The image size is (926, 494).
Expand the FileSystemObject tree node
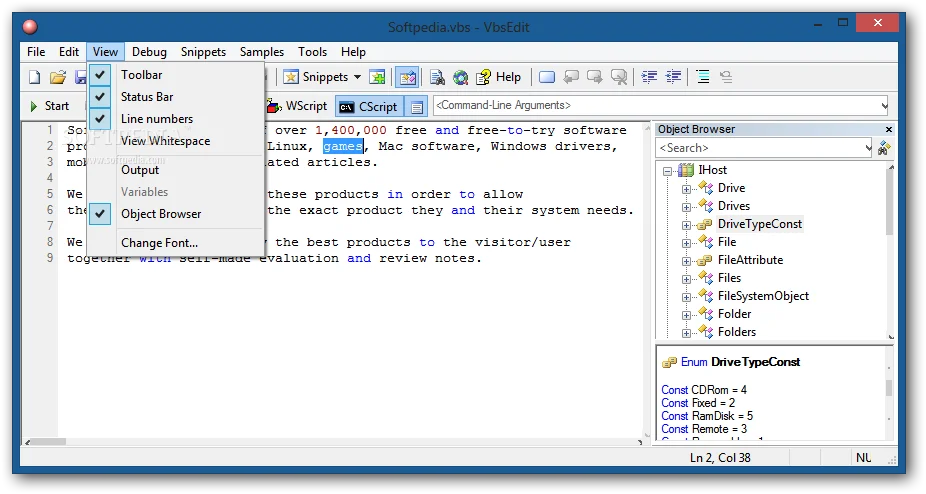687,296
